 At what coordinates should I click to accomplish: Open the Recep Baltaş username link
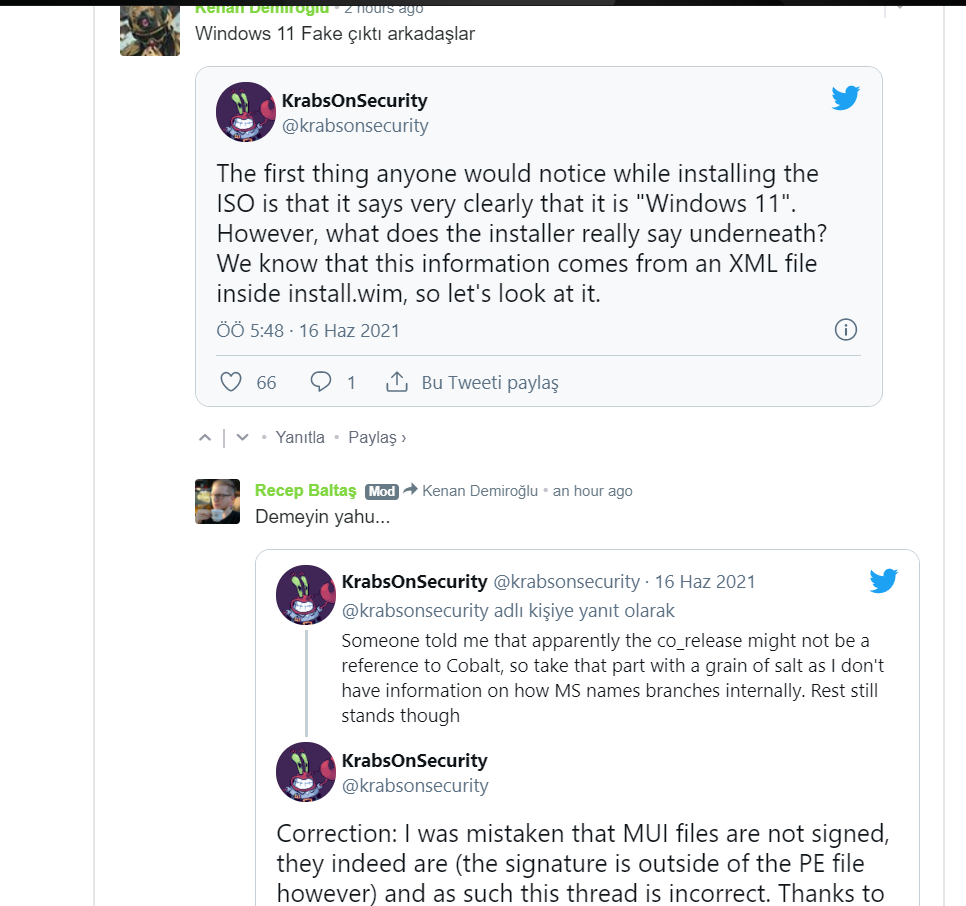click(x=306, y=490)
